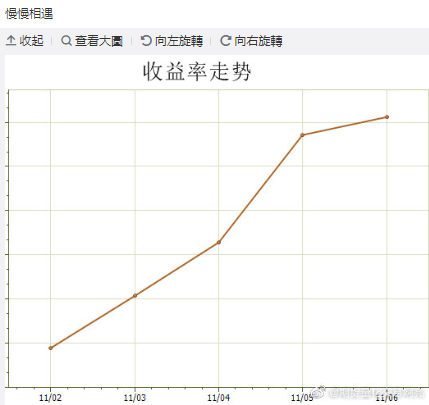
Task: Select the 11/05 data point on chart
Action: [302, 135]
